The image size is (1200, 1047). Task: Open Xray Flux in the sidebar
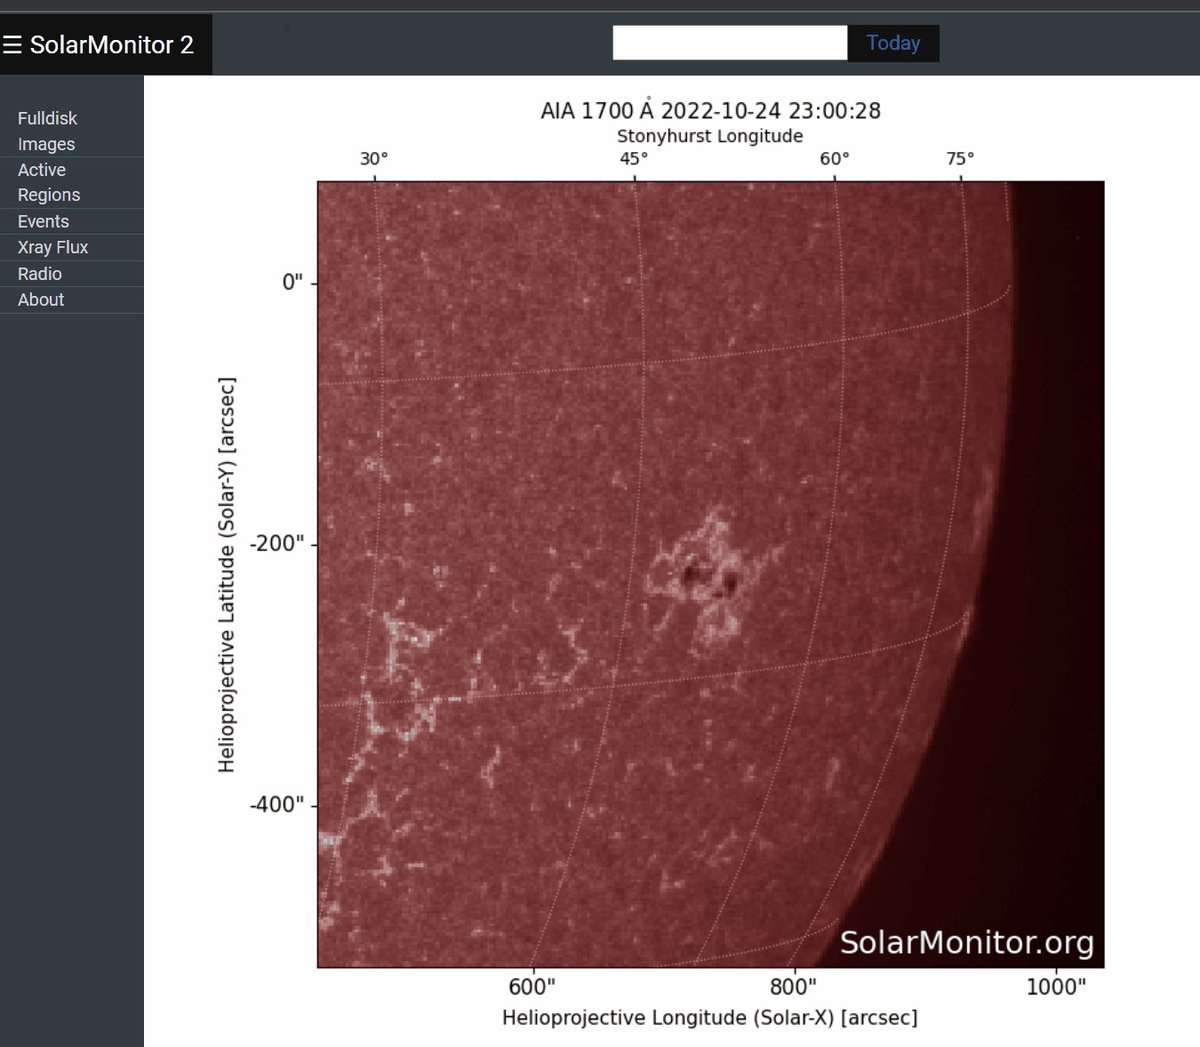pyautogui.click(x=72, y=248)
